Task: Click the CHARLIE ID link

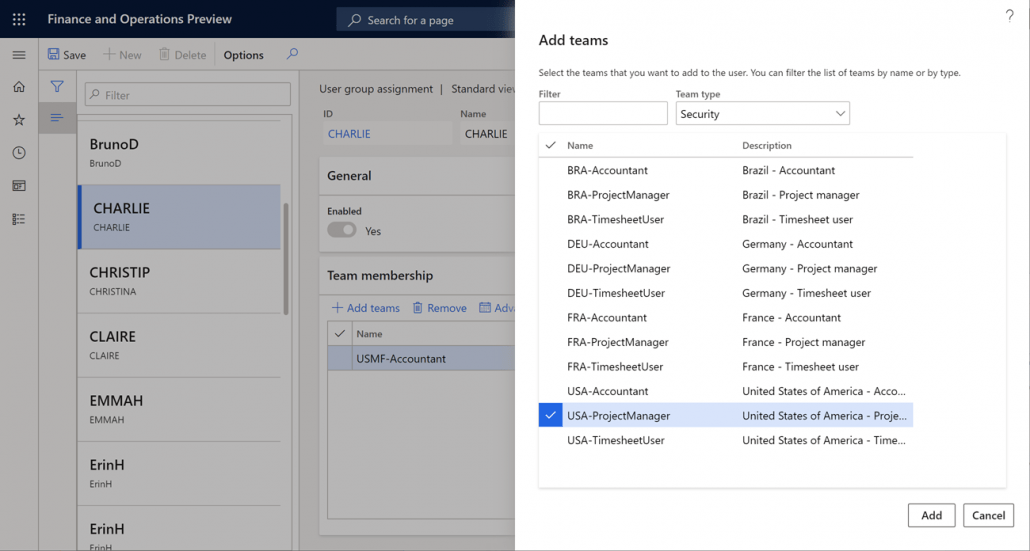Action: (349, 134)
